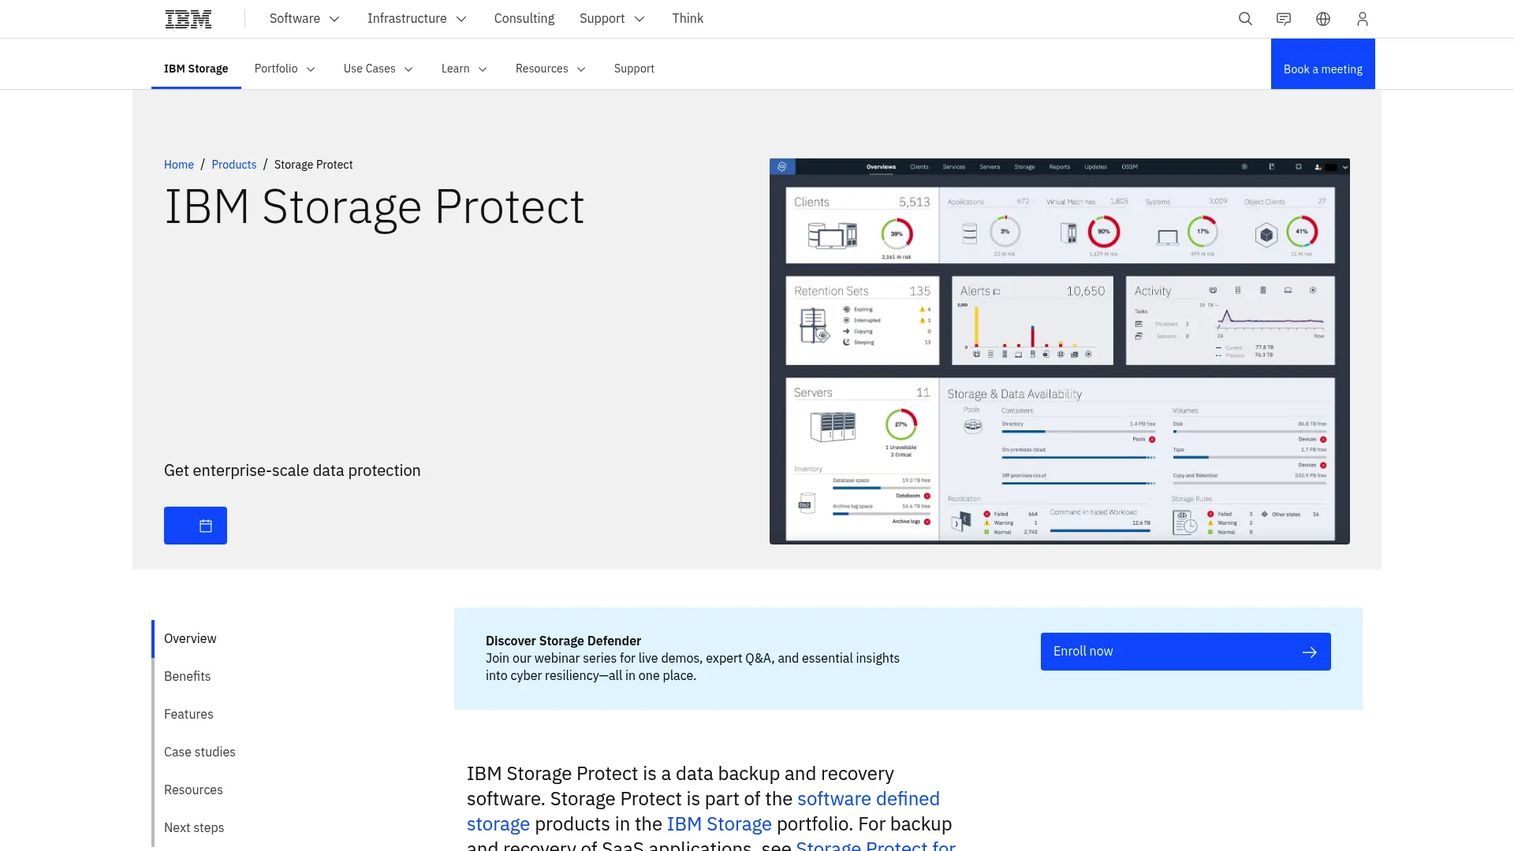1514x851 pixels.
Task: Select Resources in the side navigation
Action: (x=193, y=790)
